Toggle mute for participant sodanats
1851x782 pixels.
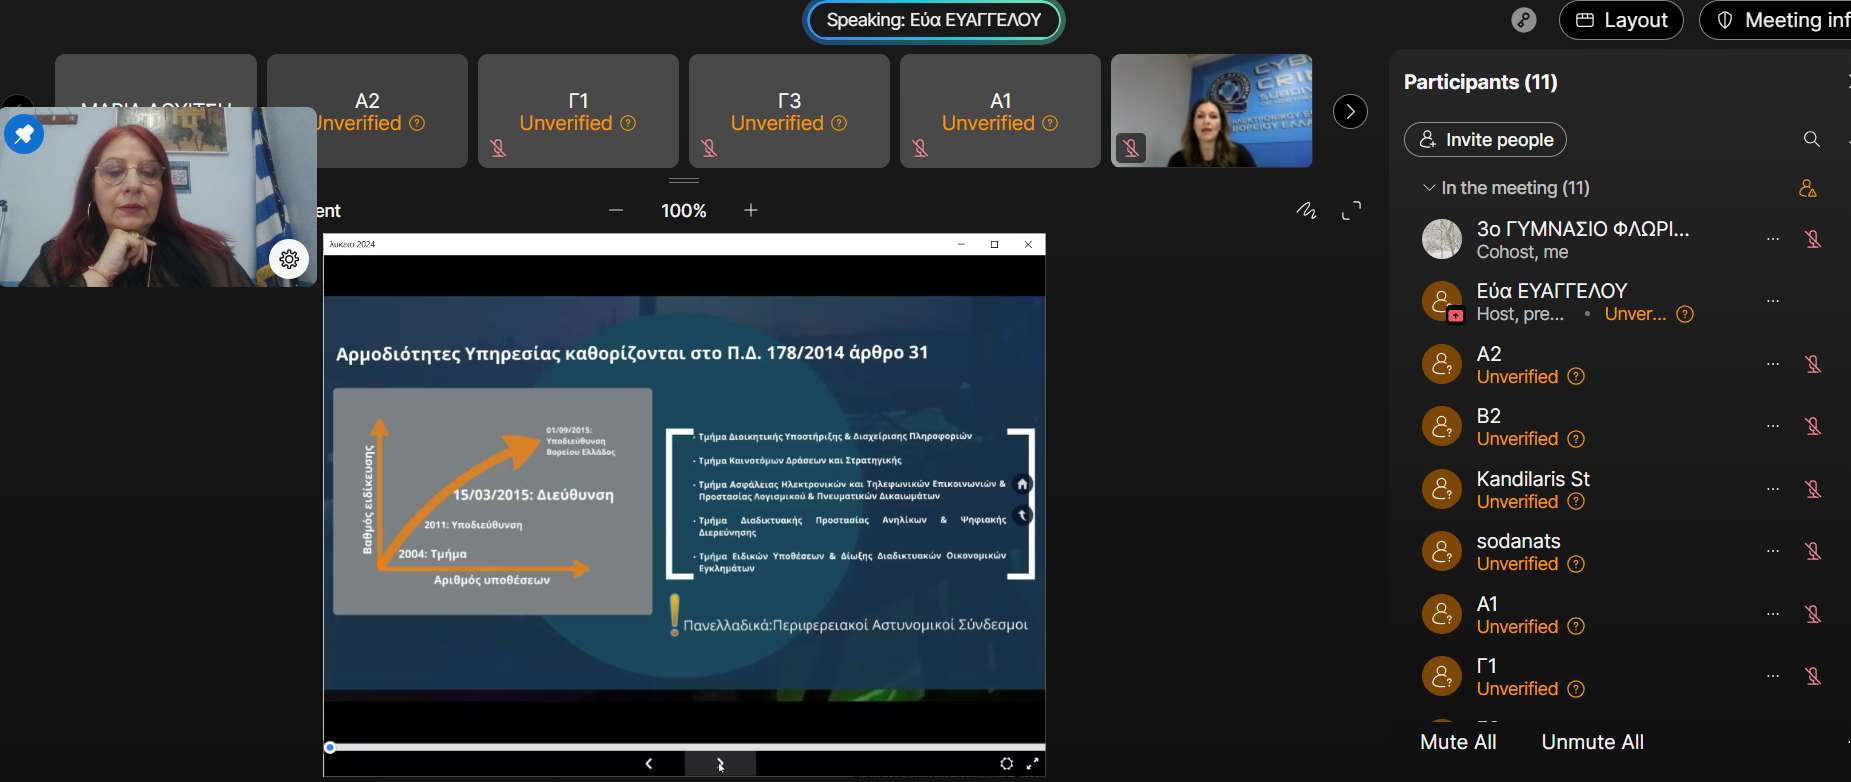click(x=1812, y=551)
